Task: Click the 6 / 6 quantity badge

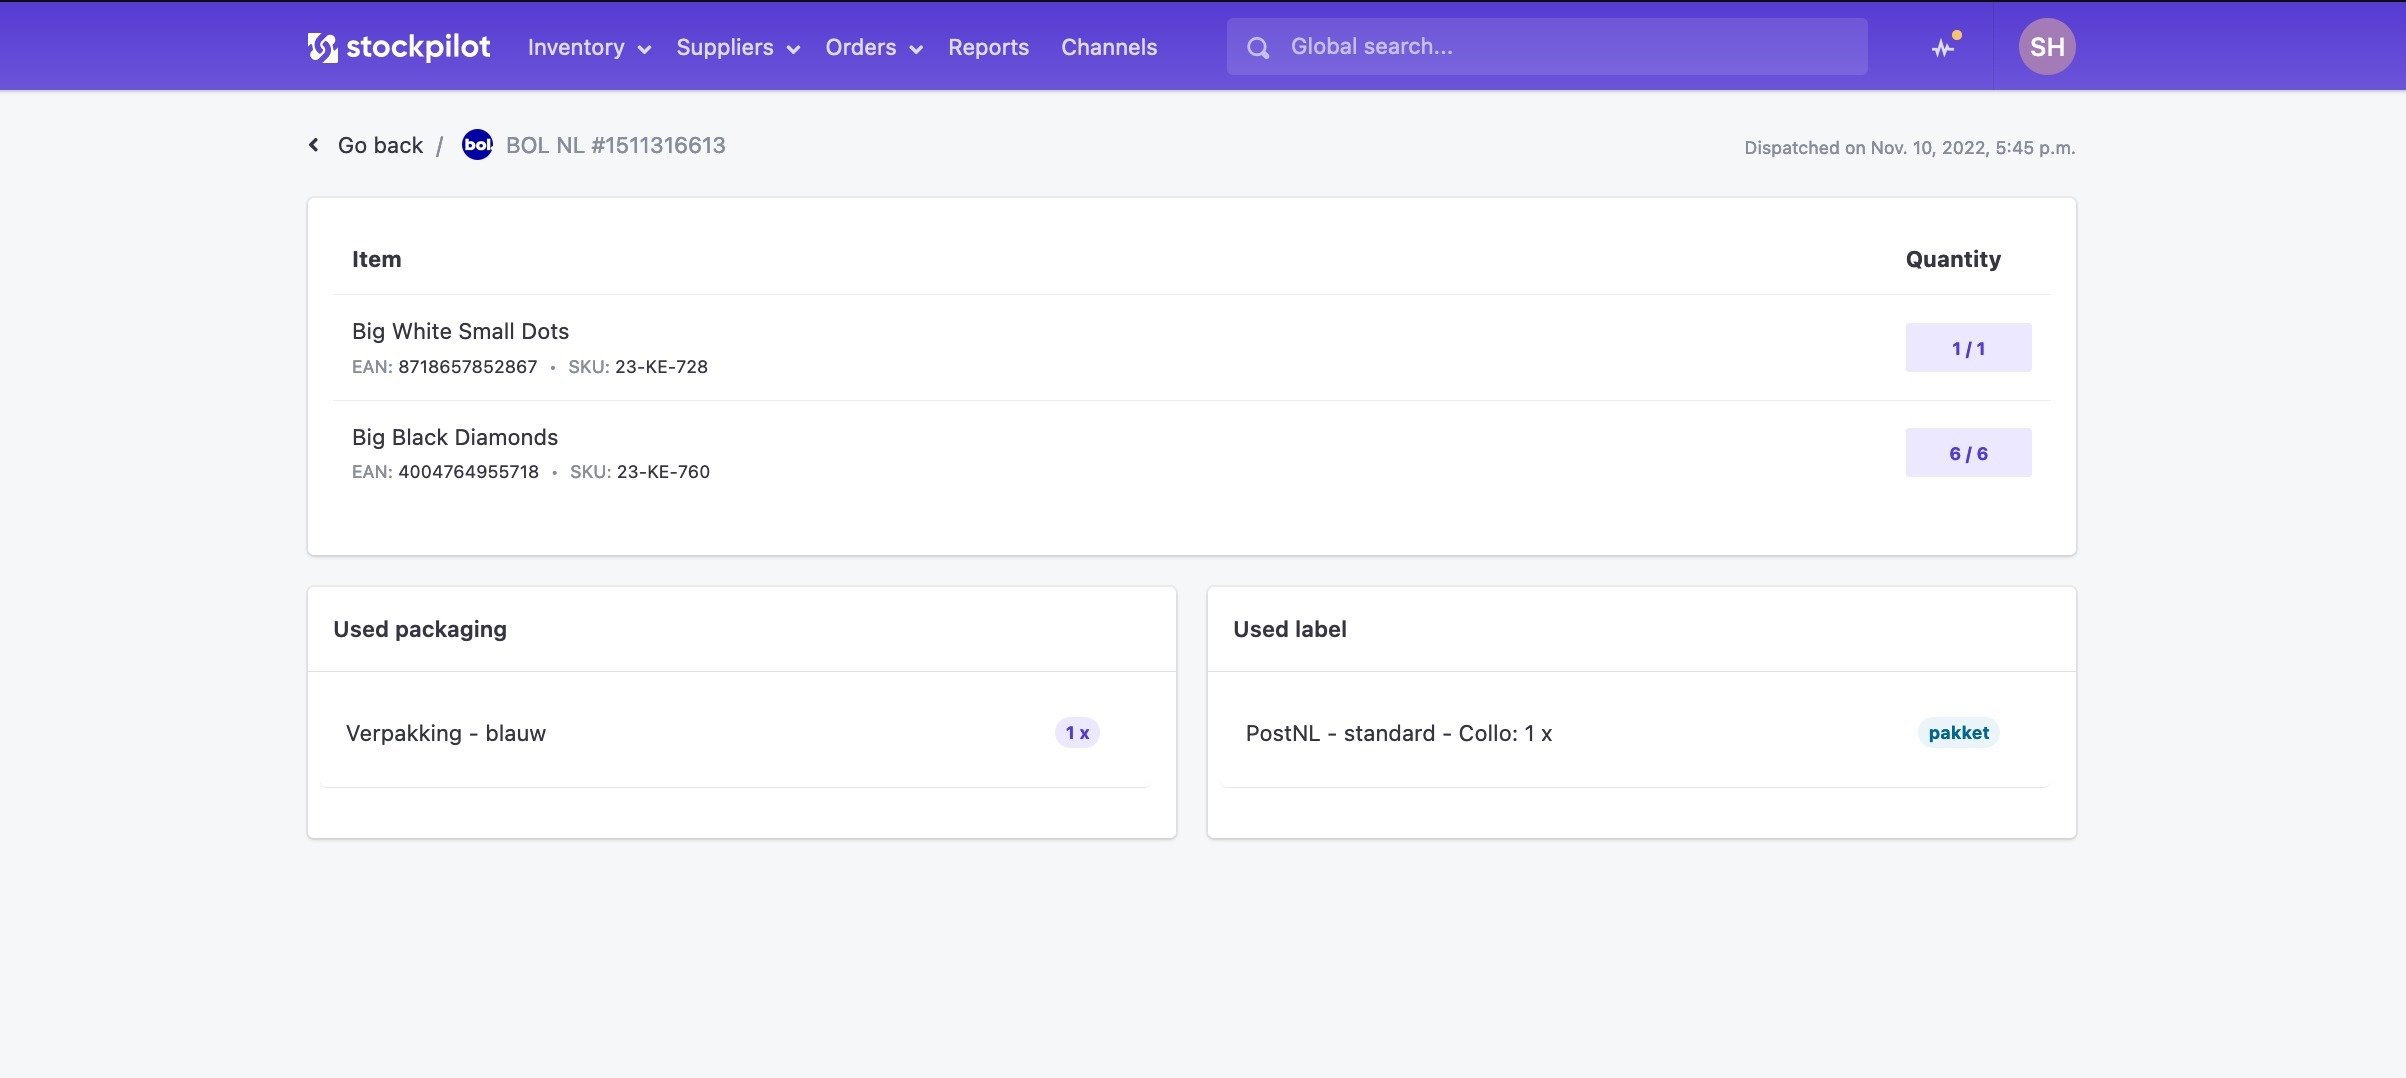Action: pyautogui.click(x=1968, y=453)
